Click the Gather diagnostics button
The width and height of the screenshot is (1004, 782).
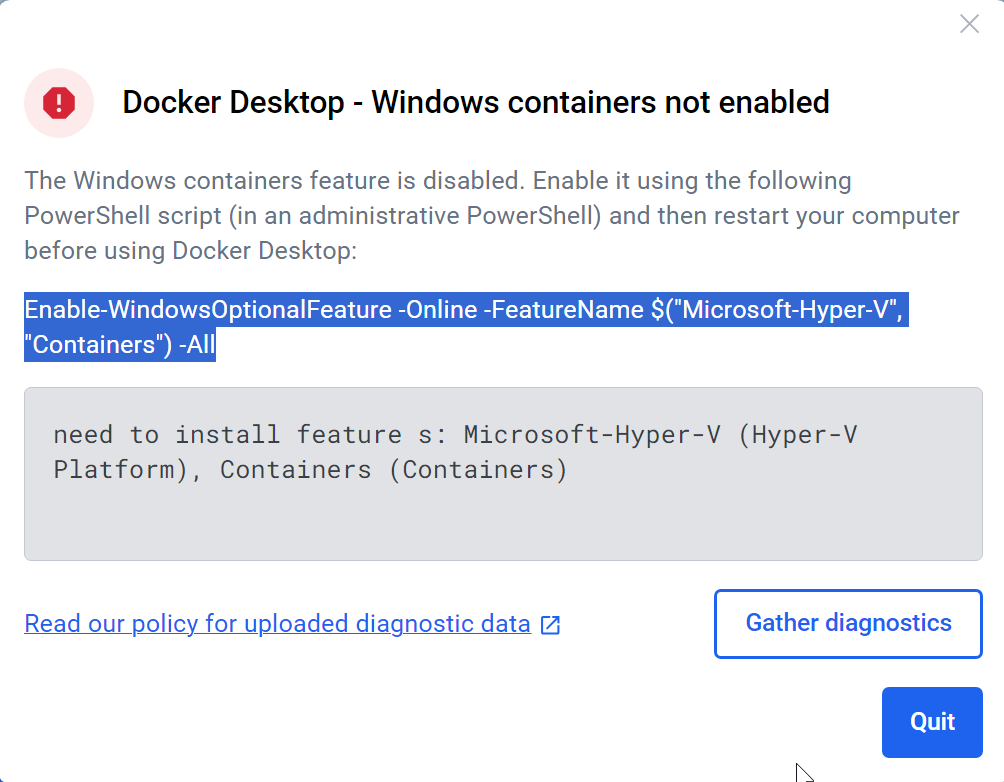tap(848, 623)
